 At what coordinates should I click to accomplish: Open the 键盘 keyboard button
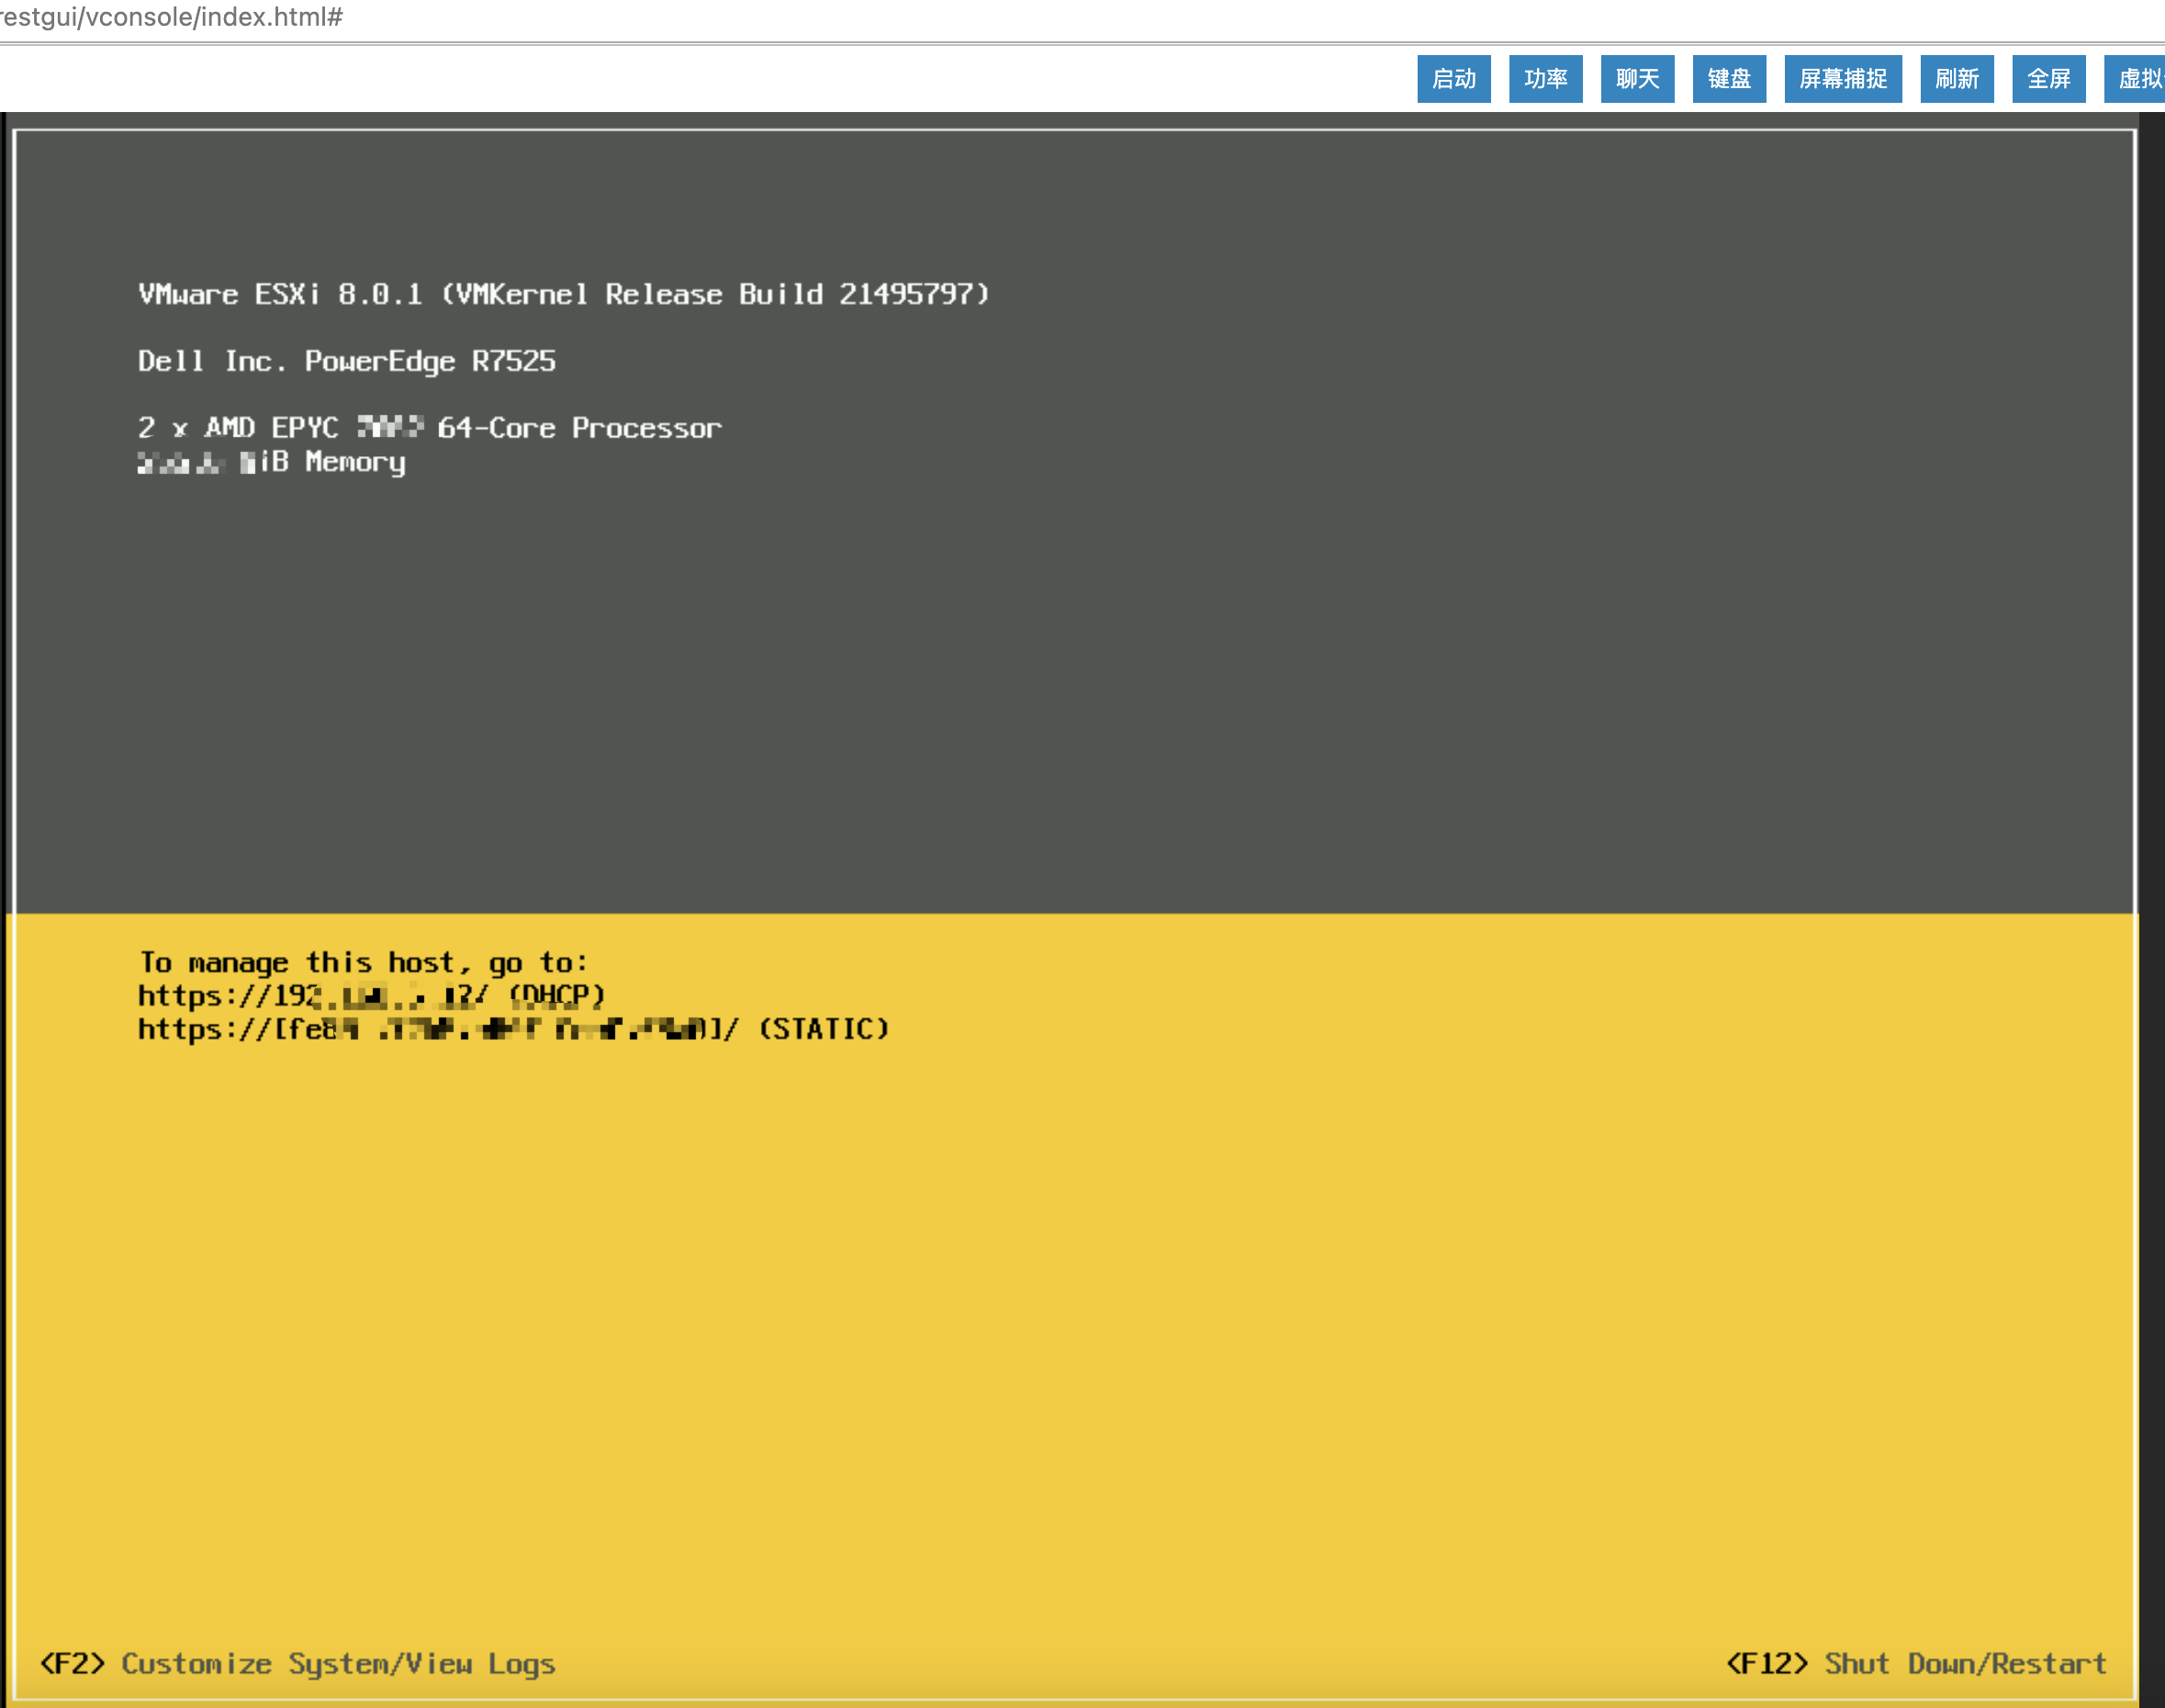(1729, 79)
